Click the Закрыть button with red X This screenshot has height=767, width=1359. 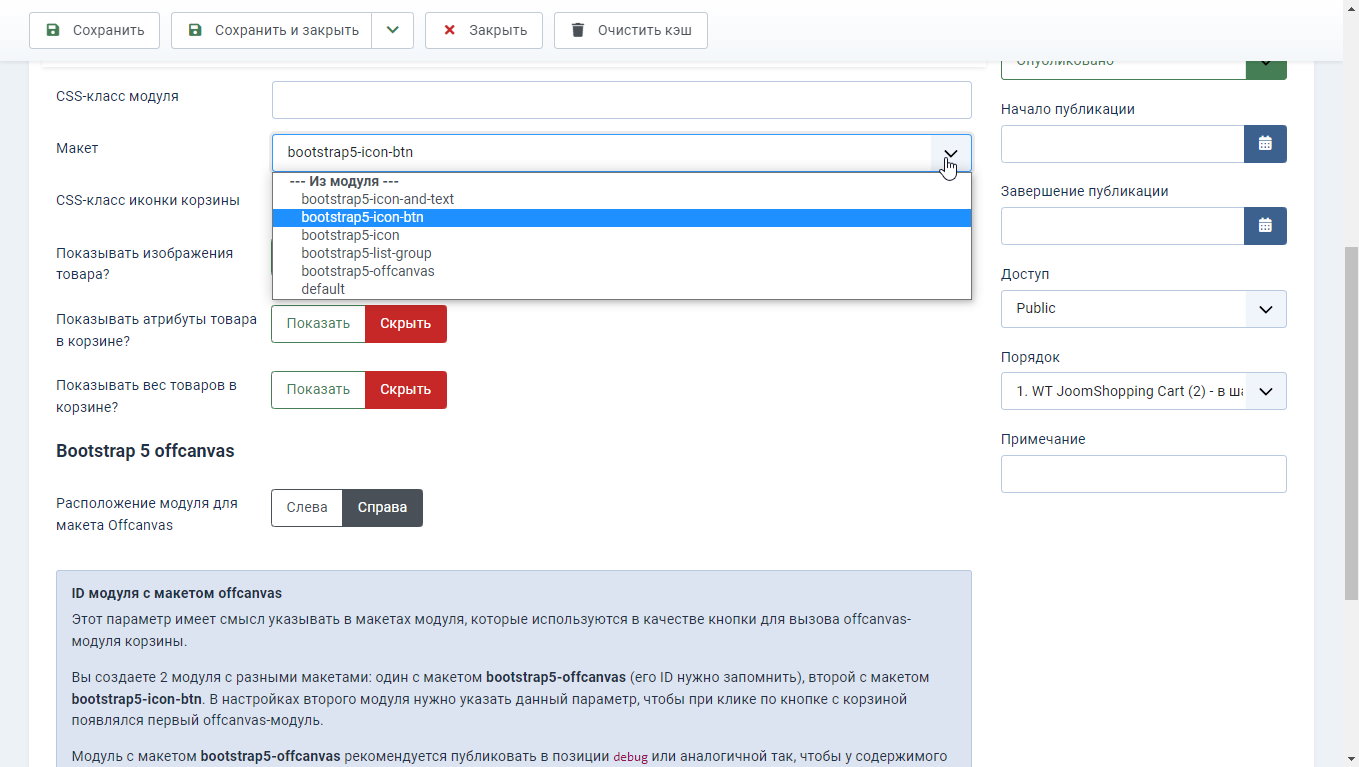(x=484, y=30)
